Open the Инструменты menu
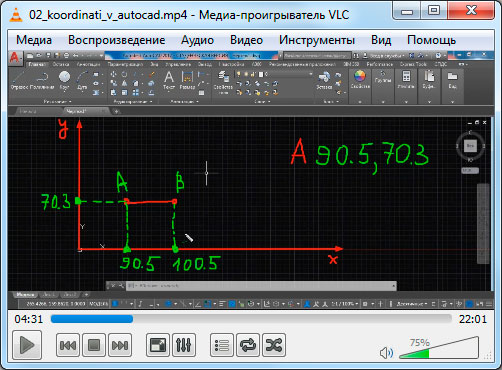This screenshot has width=502, height=370. click(317, 40)
